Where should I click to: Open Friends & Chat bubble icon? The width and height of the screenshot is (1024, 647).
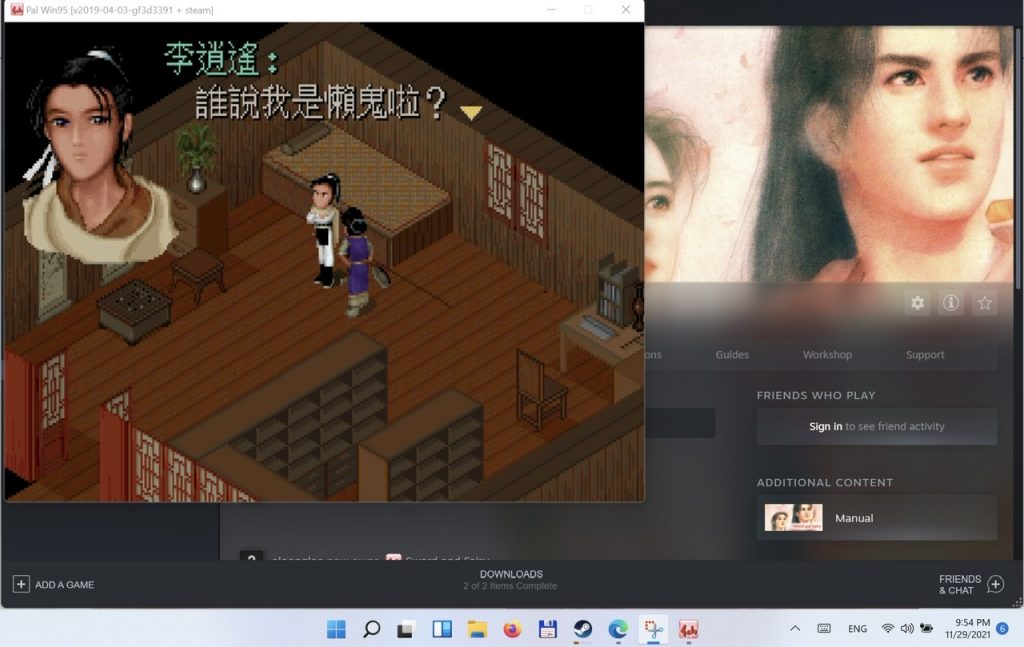996,584
